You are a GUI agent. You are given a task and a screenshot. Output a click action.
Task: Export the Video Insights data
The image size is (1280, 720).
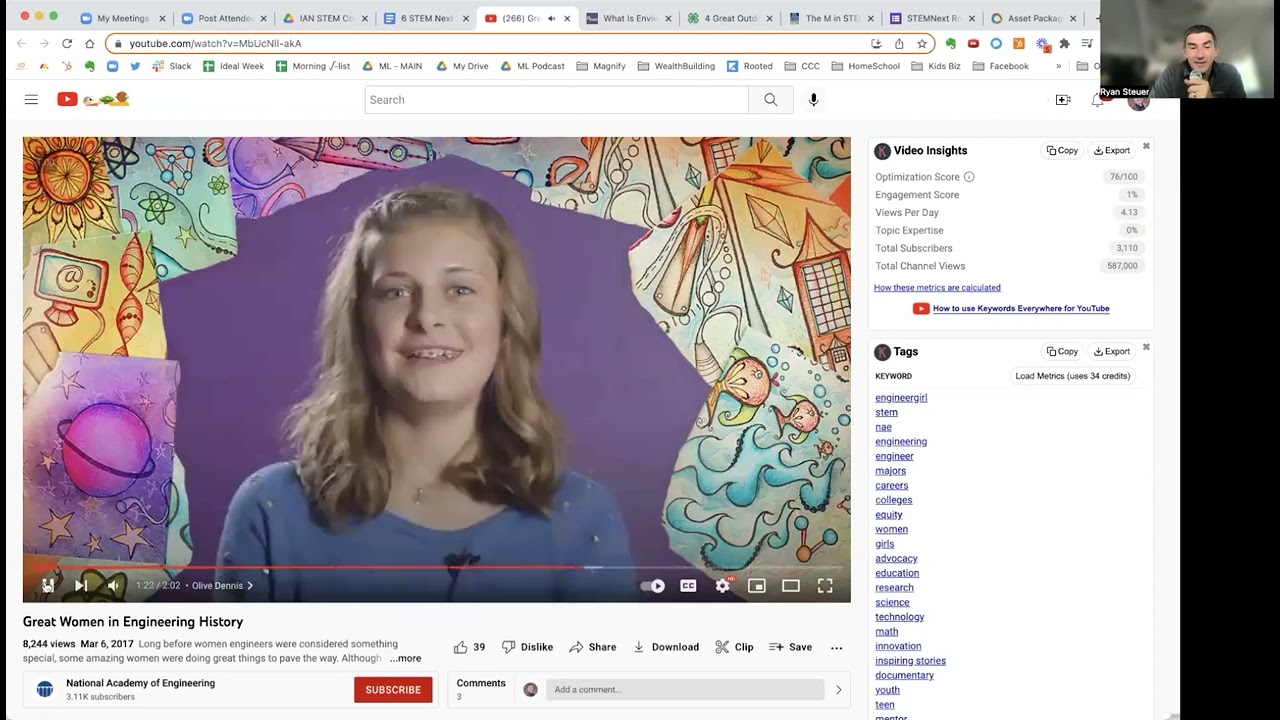pos(1112,151)
